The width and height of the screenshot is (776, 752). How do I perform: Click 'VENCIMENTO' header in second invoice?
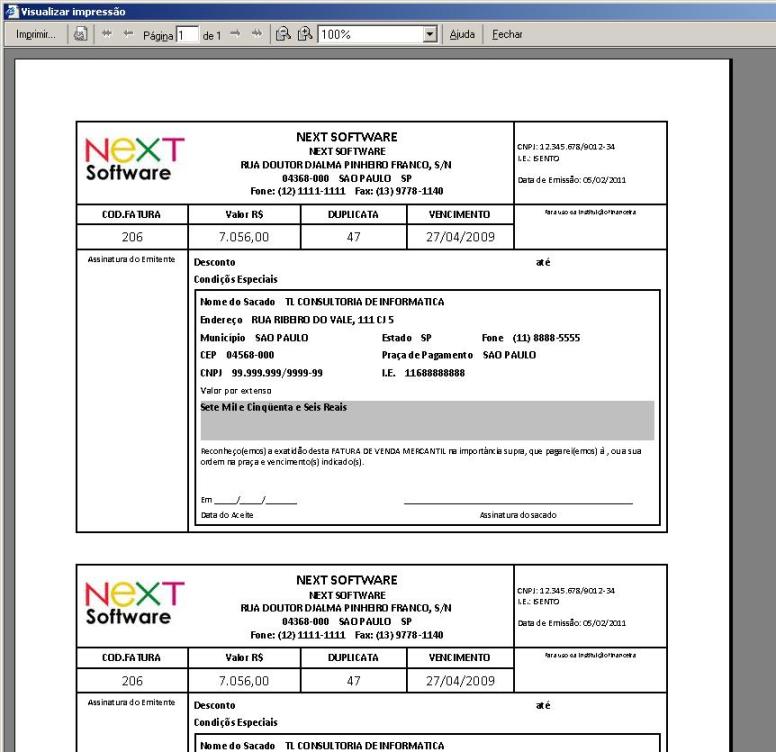(x=459, y=658)
